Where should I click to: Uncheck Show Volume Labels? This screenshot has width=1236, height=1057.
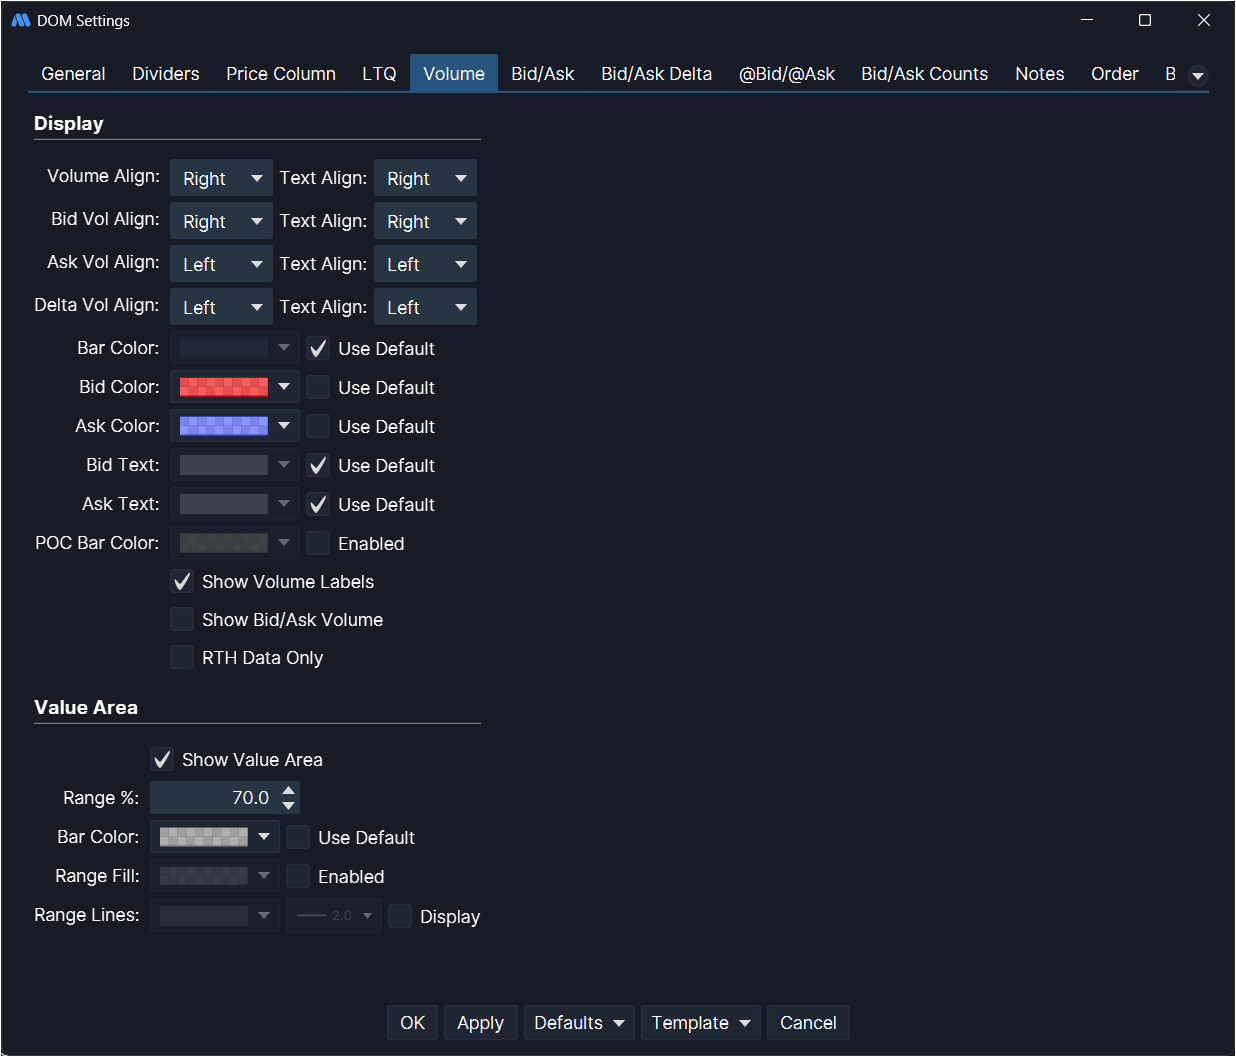(x=182, y=582)
